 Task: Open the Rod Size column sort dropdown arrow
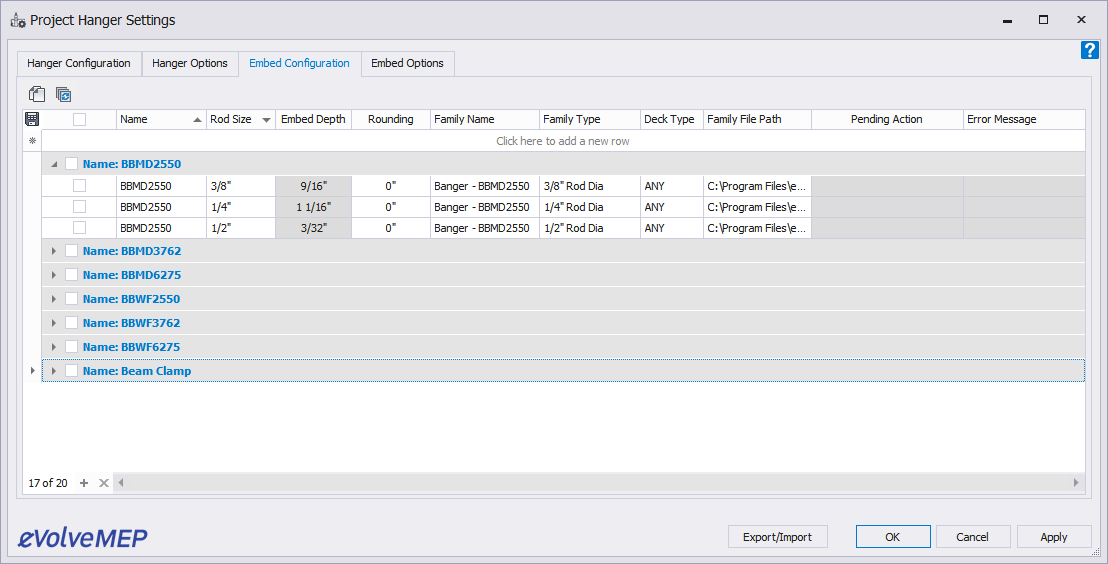266,120
